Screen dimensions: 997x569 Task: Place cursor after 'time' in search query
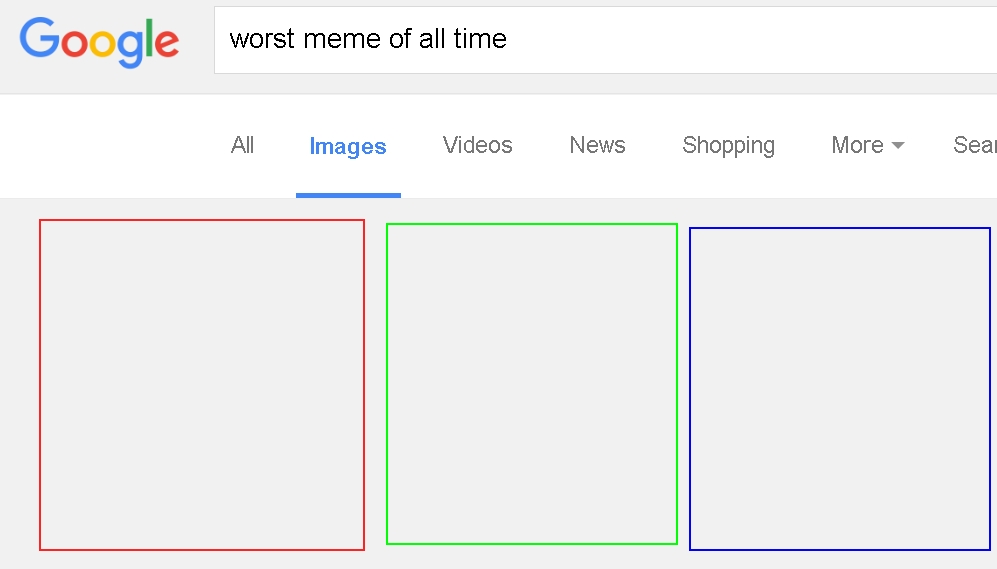click(509, 39)
